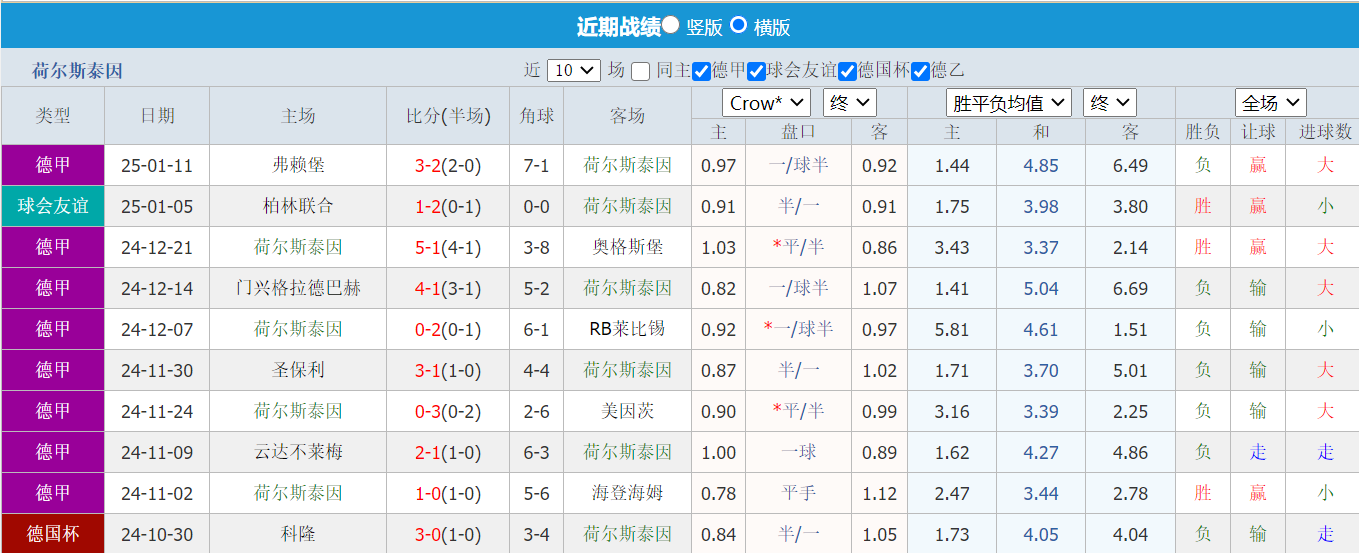
Task: Disable the 德国杯 checkbox
Action: [x=847, y=71]
